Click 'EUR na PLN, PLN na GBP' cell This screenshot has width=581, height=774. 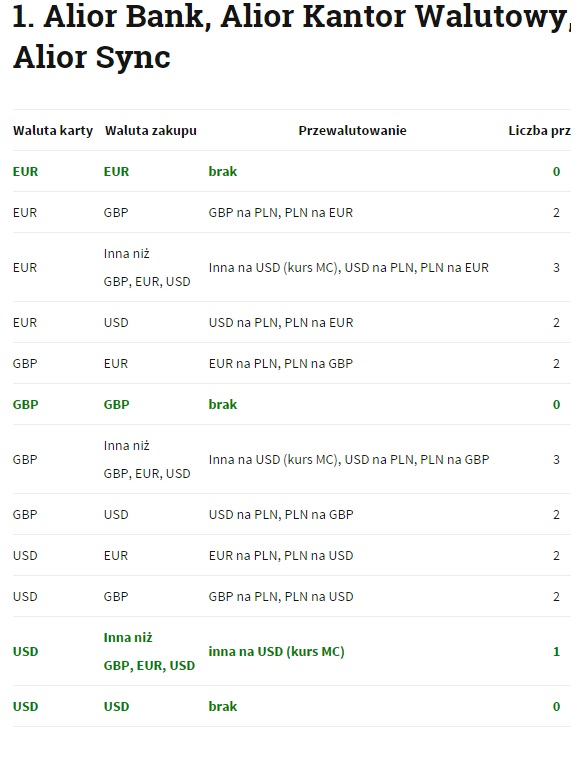pyautogui.click(x=280, y=364)
